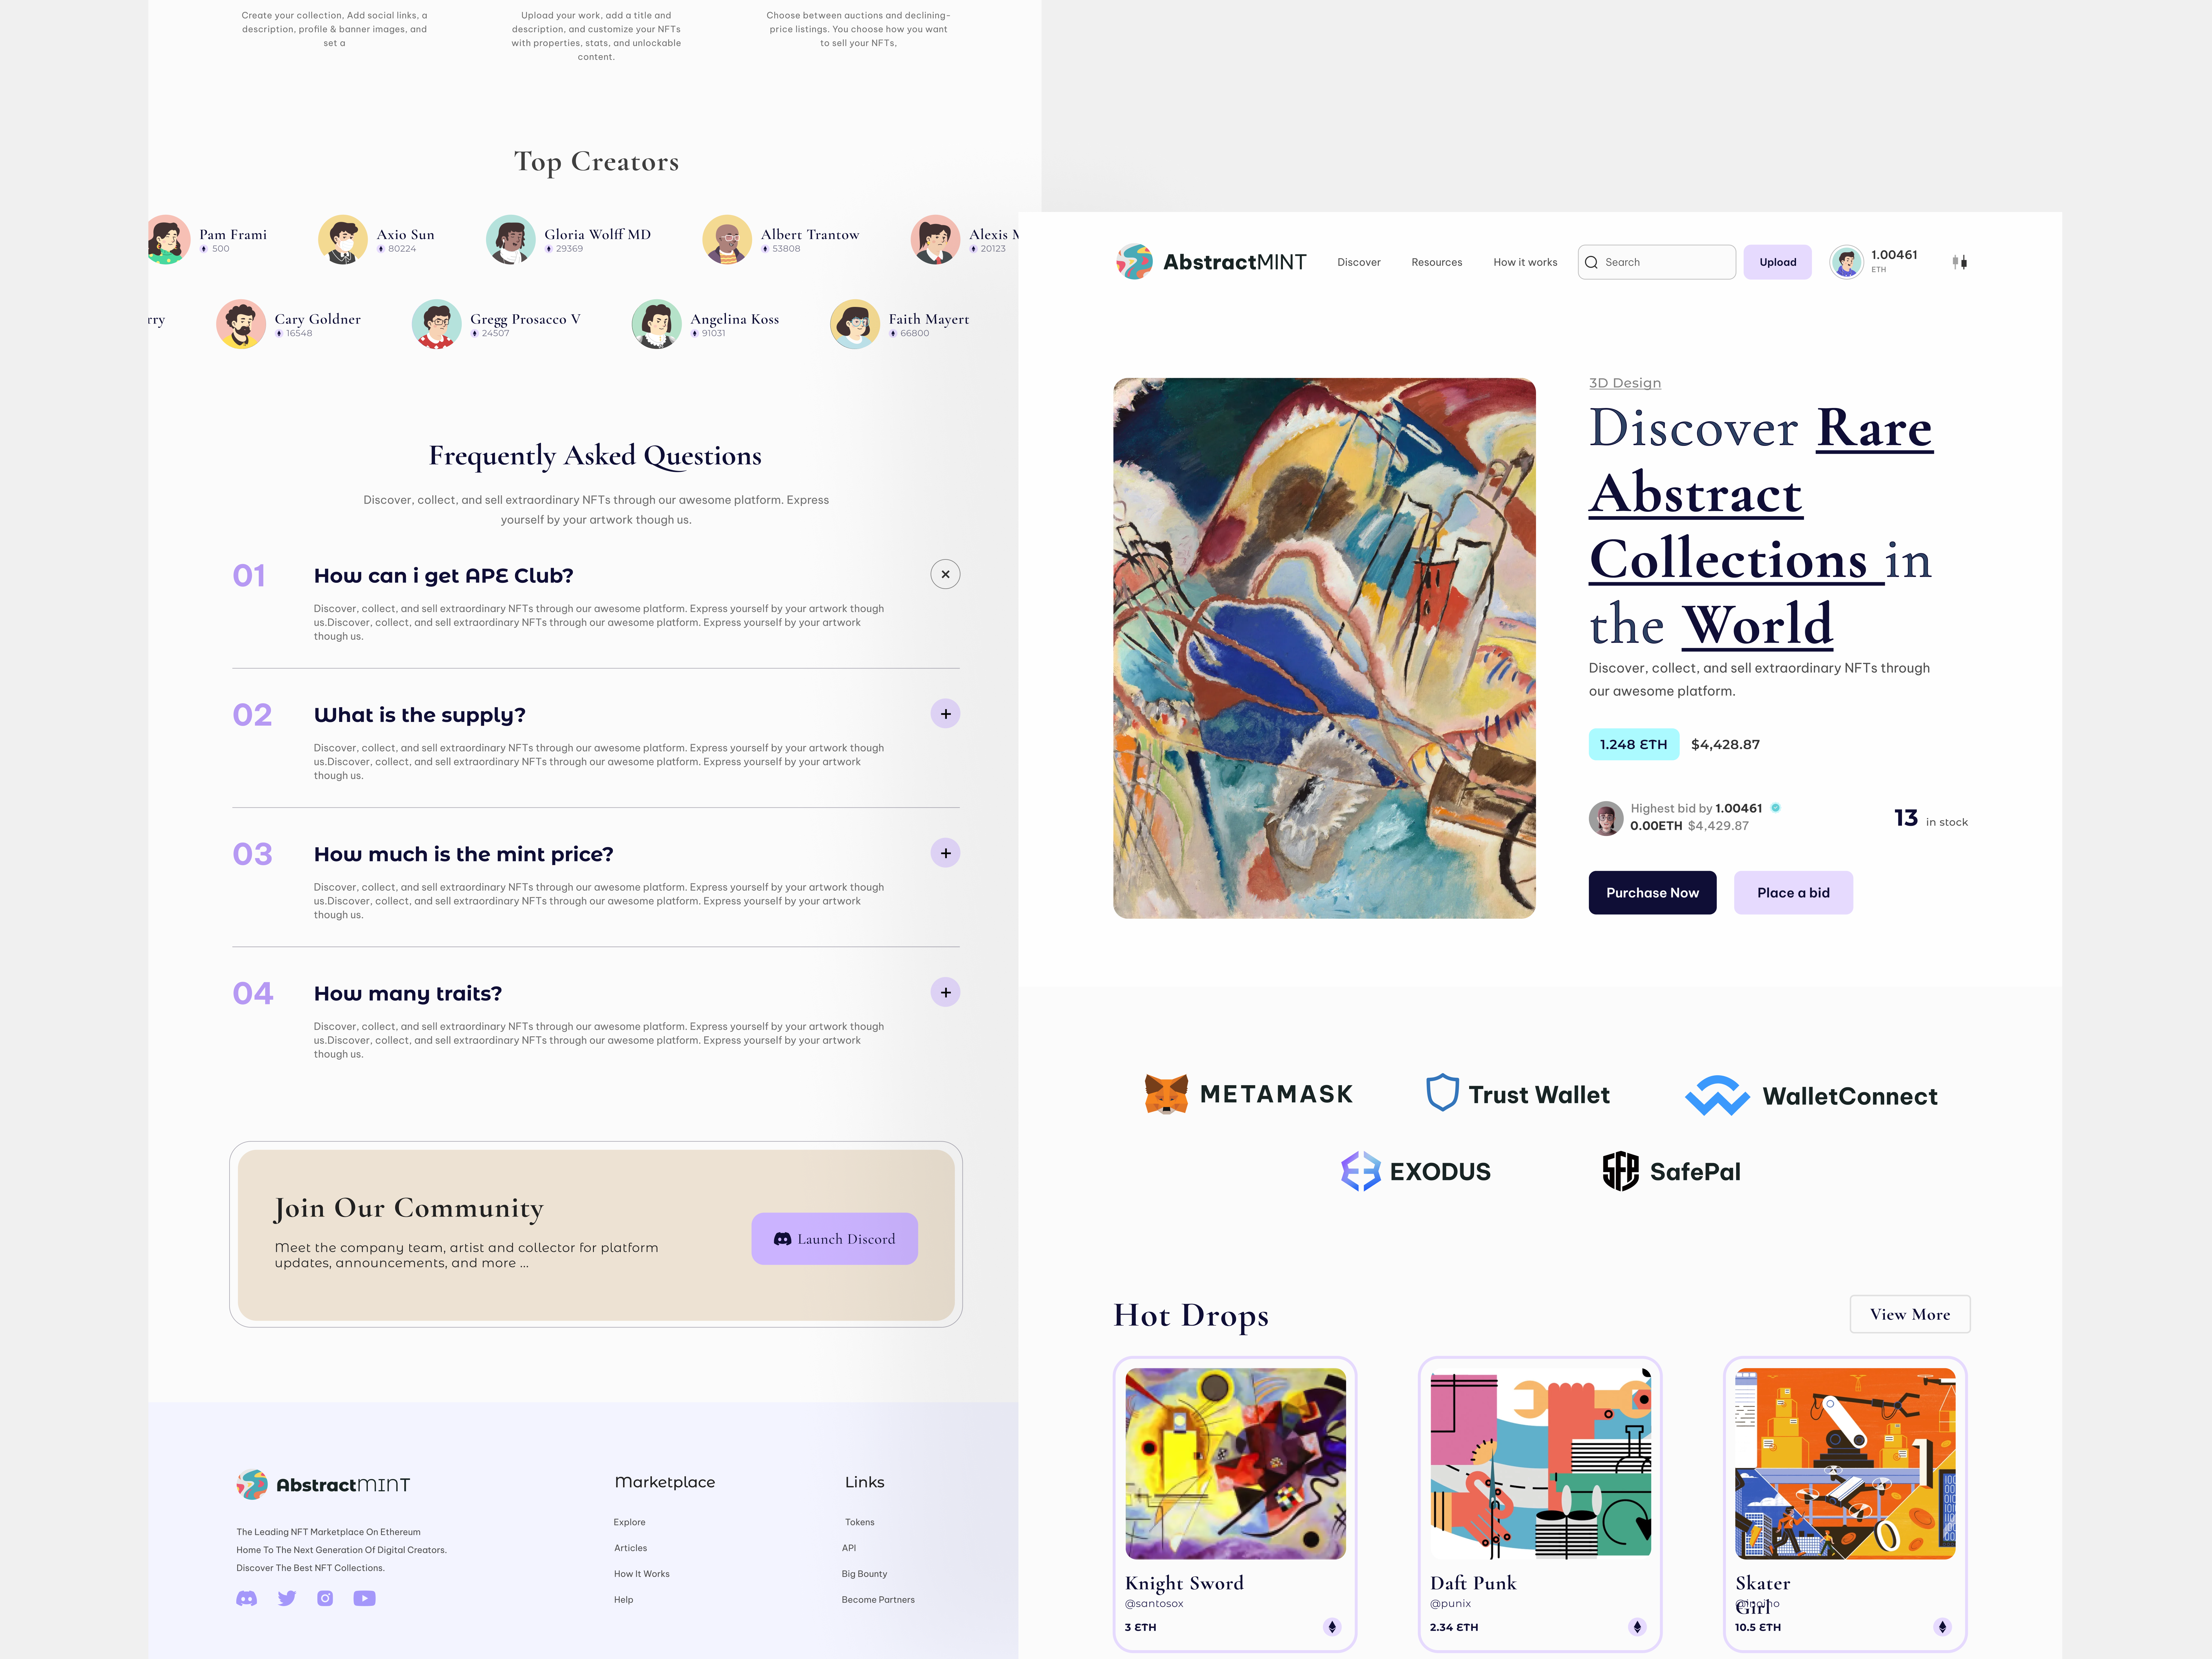This screenshot has width=2212, height=1659.
Task: Open the Skater Girl artwork thumbnail
Action: pyautogui.click(x=1845, y=1464)
